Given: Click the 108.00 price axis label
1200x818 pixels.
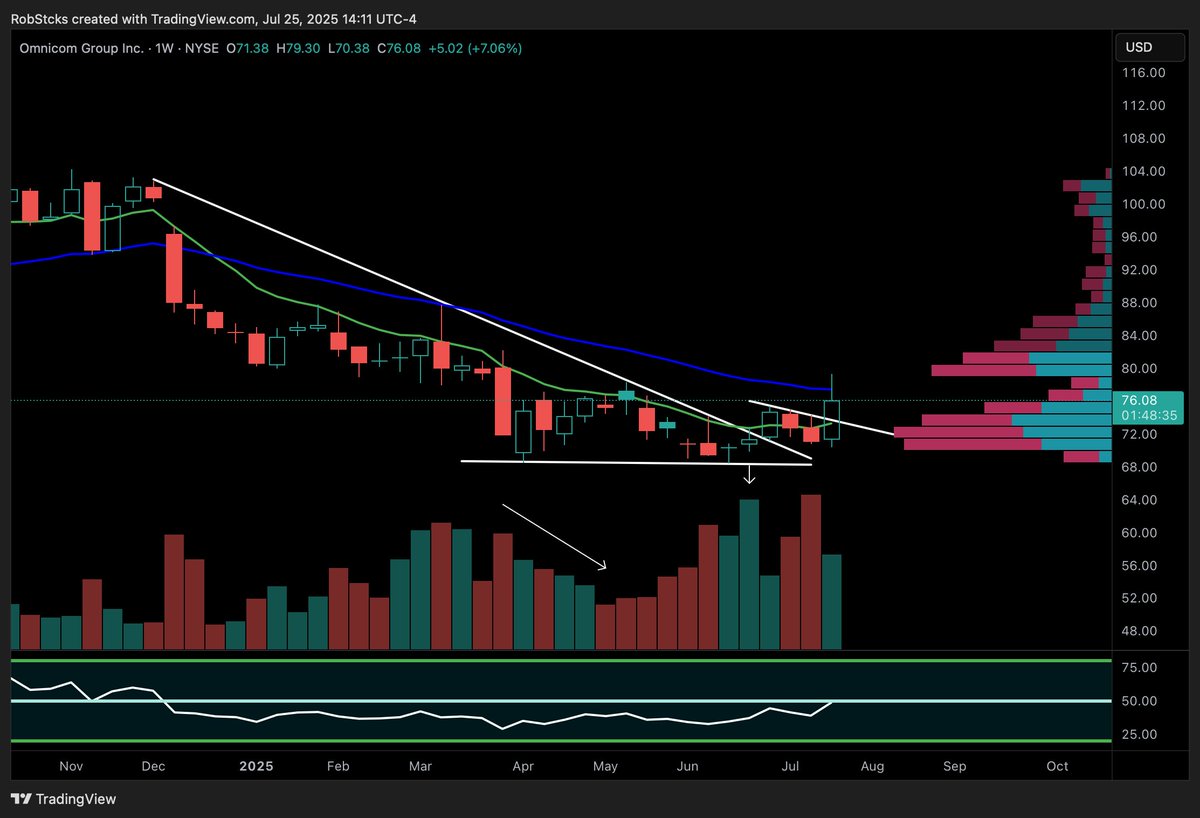Looking at the screenshot, I should click(x=1145, y=139).
